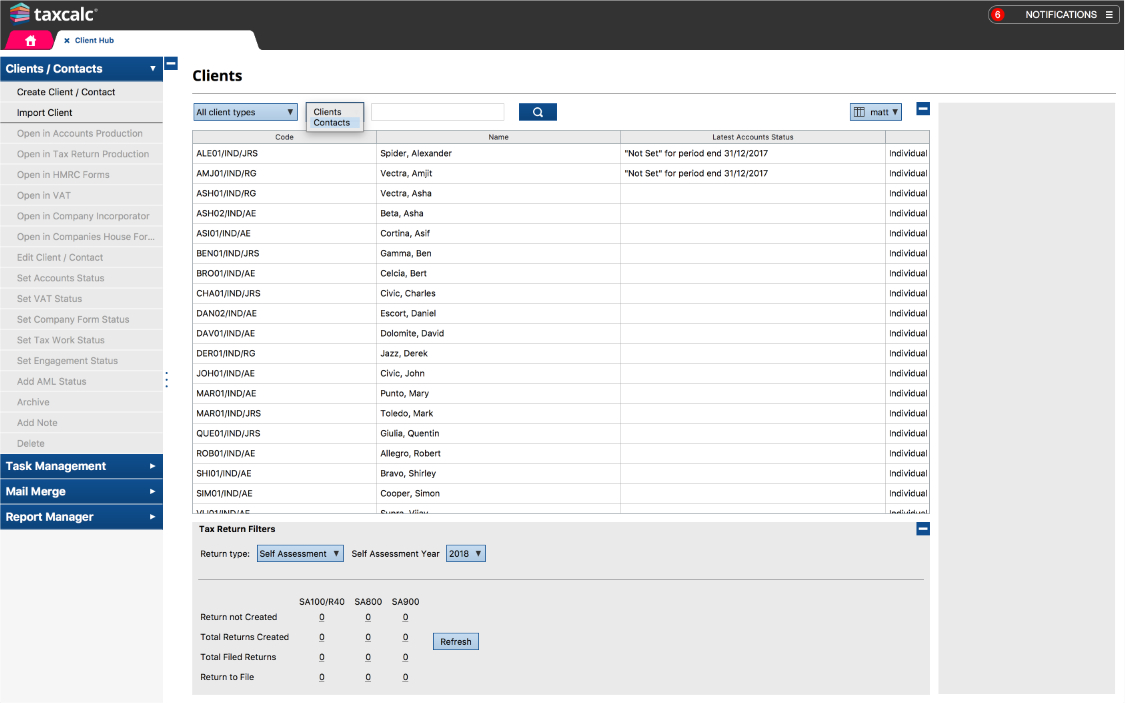Click the Refresh button
The image size is (1126, 704).
455,641
